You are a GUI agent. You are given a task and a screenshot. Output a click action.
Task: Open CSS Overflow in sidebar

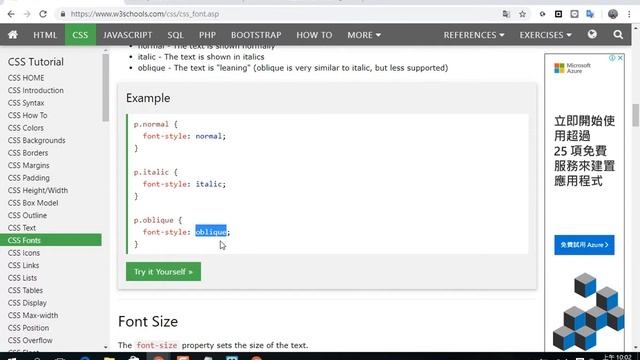[x=30, y=340]
